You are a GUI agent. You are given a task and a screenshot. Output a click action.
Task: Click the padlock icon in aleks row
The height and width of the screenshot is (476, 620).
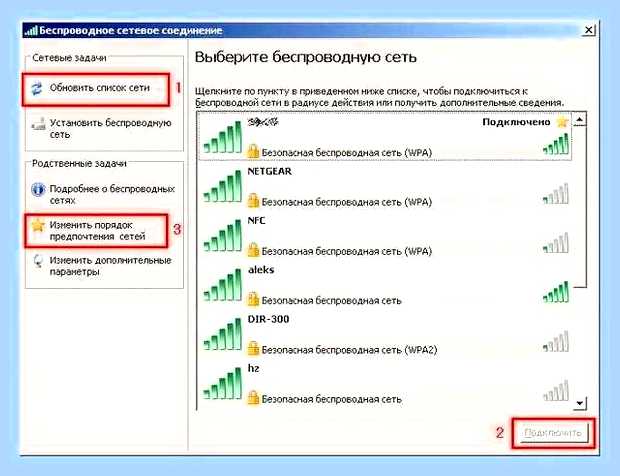253,299
